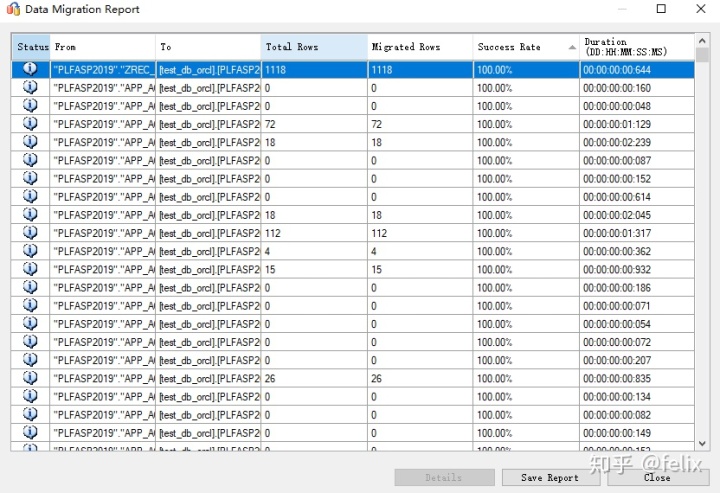The width and height of the screenshot is (720, 493).
Task: Click status icon of row lasting 00:00:00:932
Action: pos(30,269)
